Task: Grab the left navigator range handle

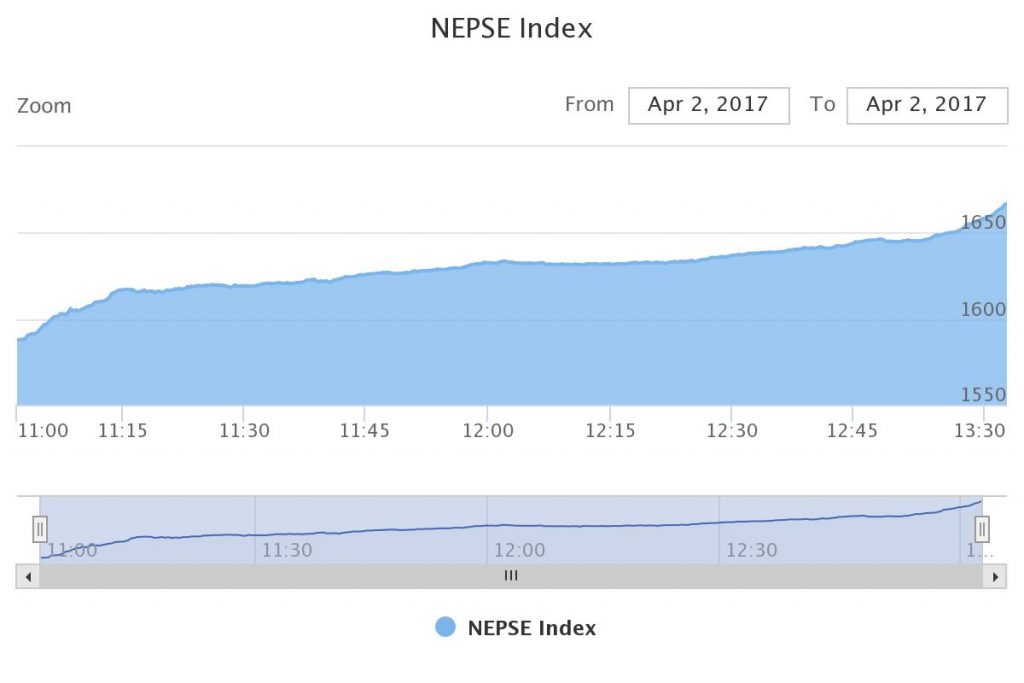Action: pos(40,528)
